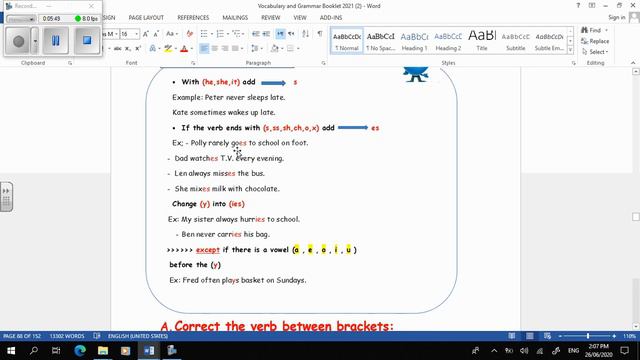Image resolution: width=640 pixels, height=360 pixels.
Task: Apply the Normal style
Action: [x=347, y=41]
